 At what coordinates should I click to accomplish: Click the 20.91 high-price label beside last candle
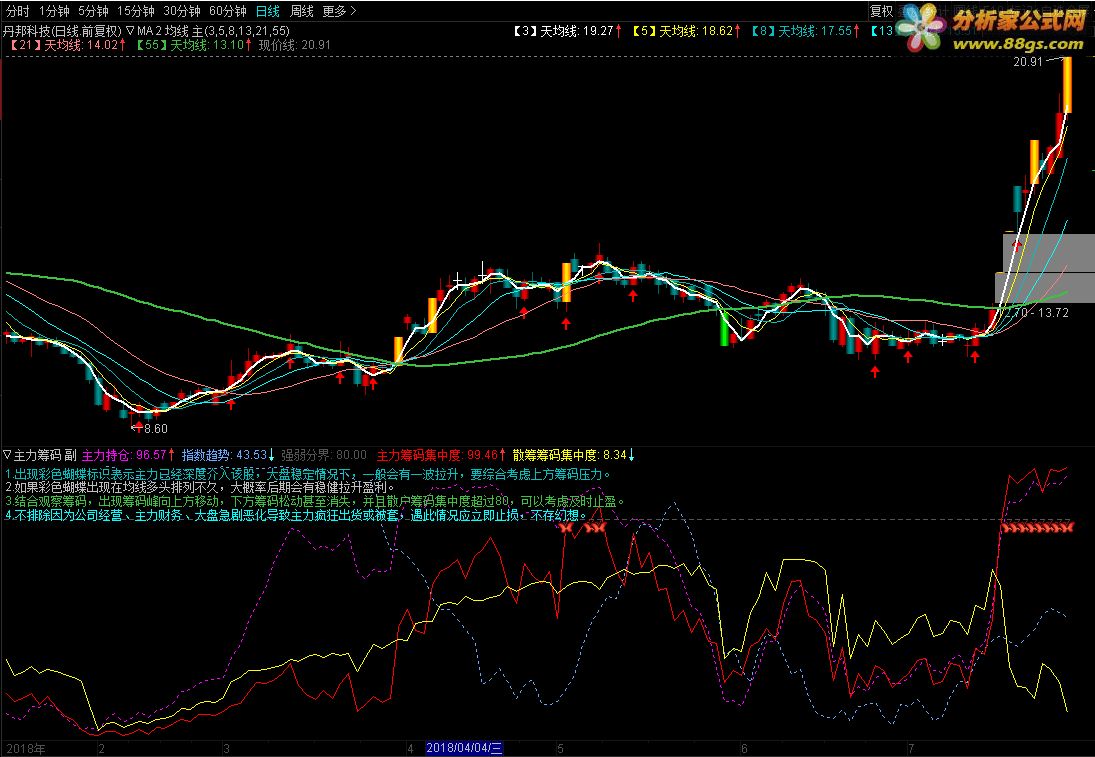click(1028, 62)
